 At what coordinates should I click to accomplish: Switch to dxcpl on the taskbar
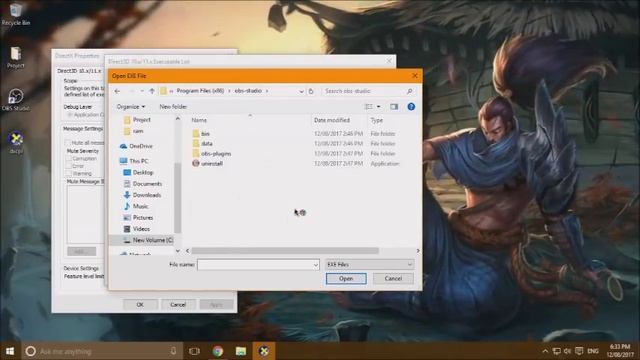click(x=264, y=351)
